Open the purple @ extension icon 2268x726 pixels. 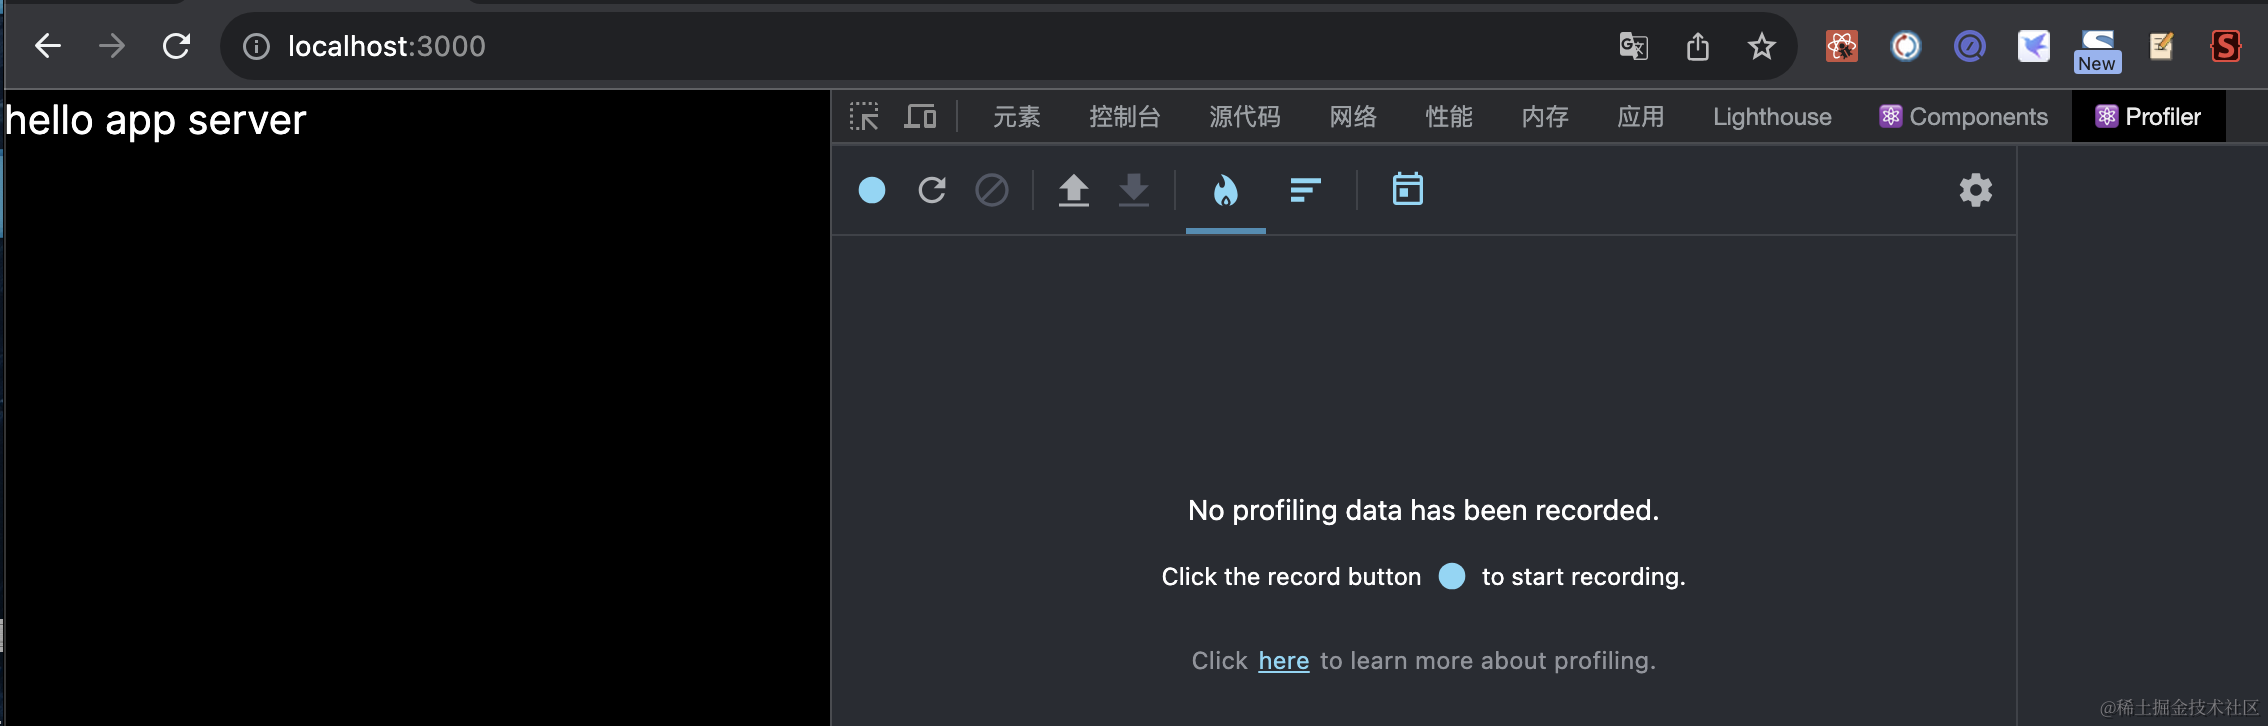click(1970, 46)
